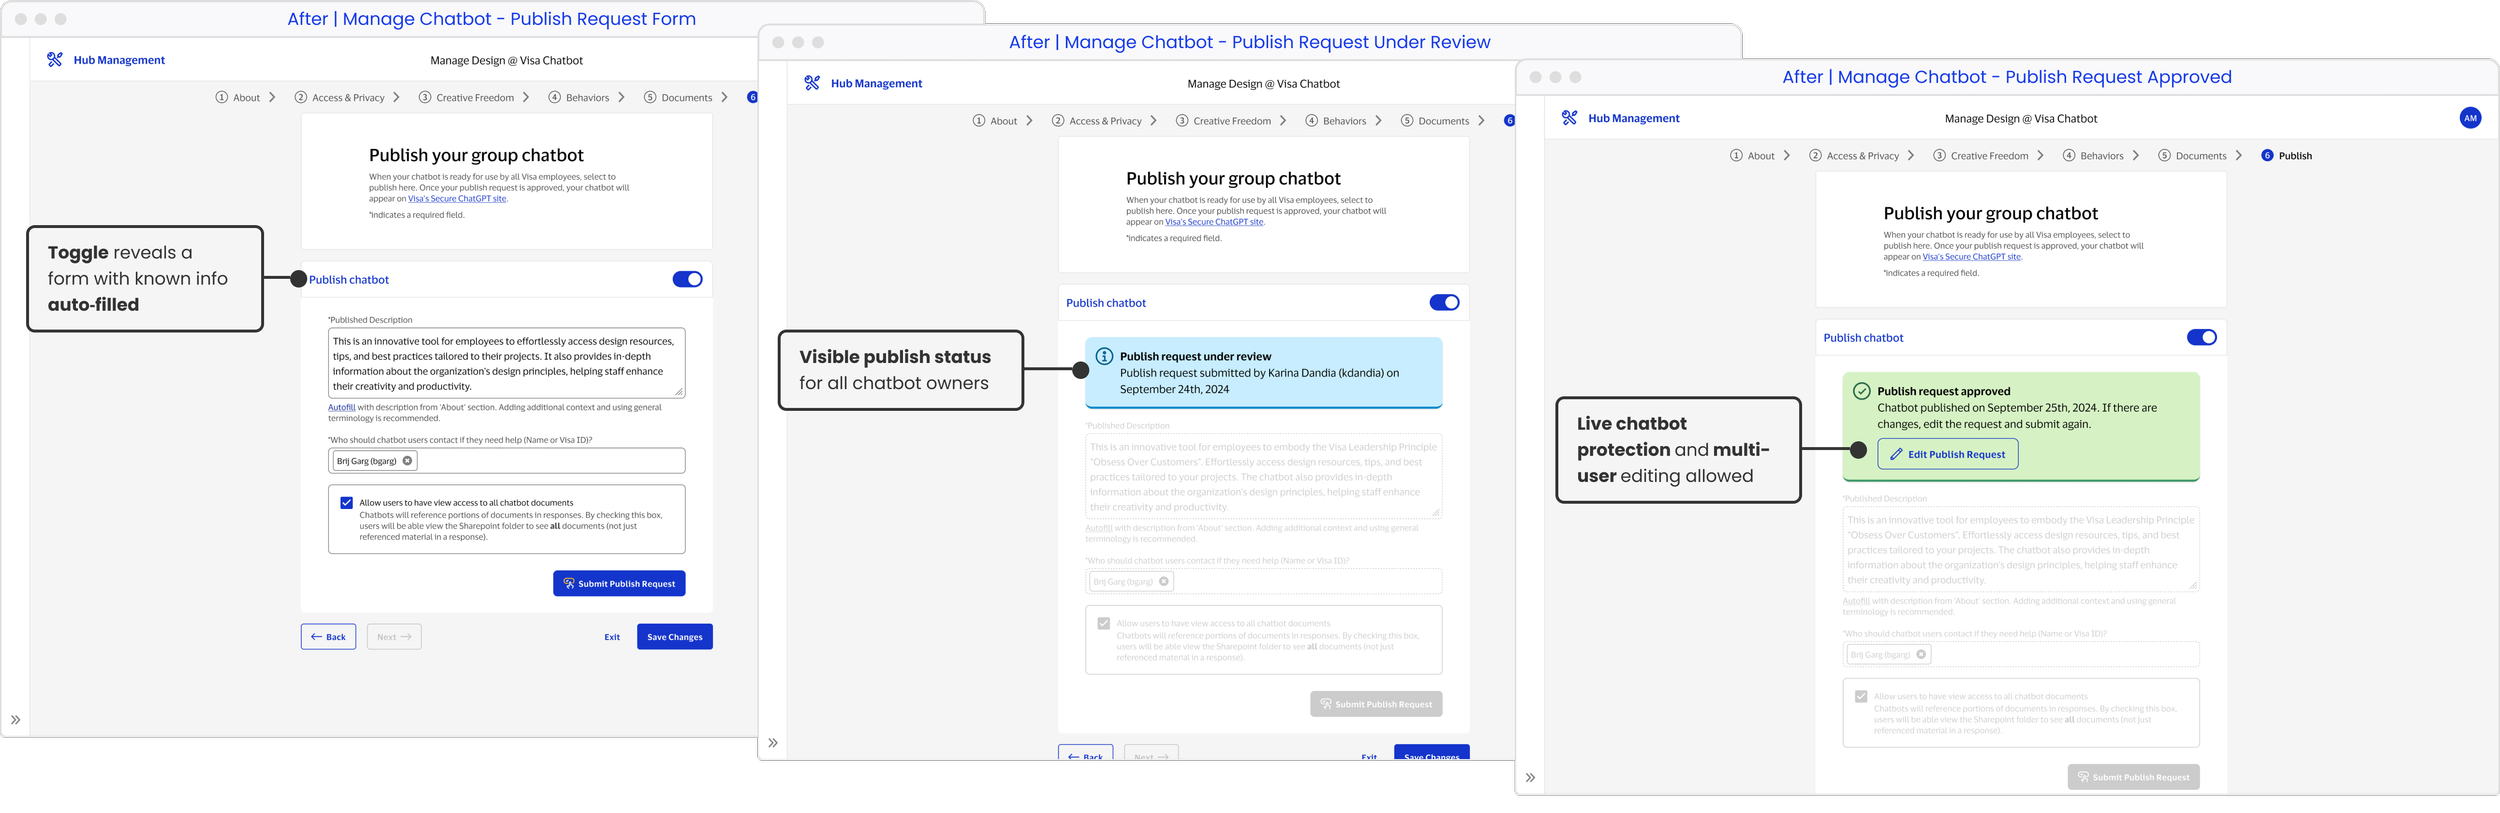Screen dimensions: 2500x813
Task: Select Publish step in Approved window
Action: 2287,156
